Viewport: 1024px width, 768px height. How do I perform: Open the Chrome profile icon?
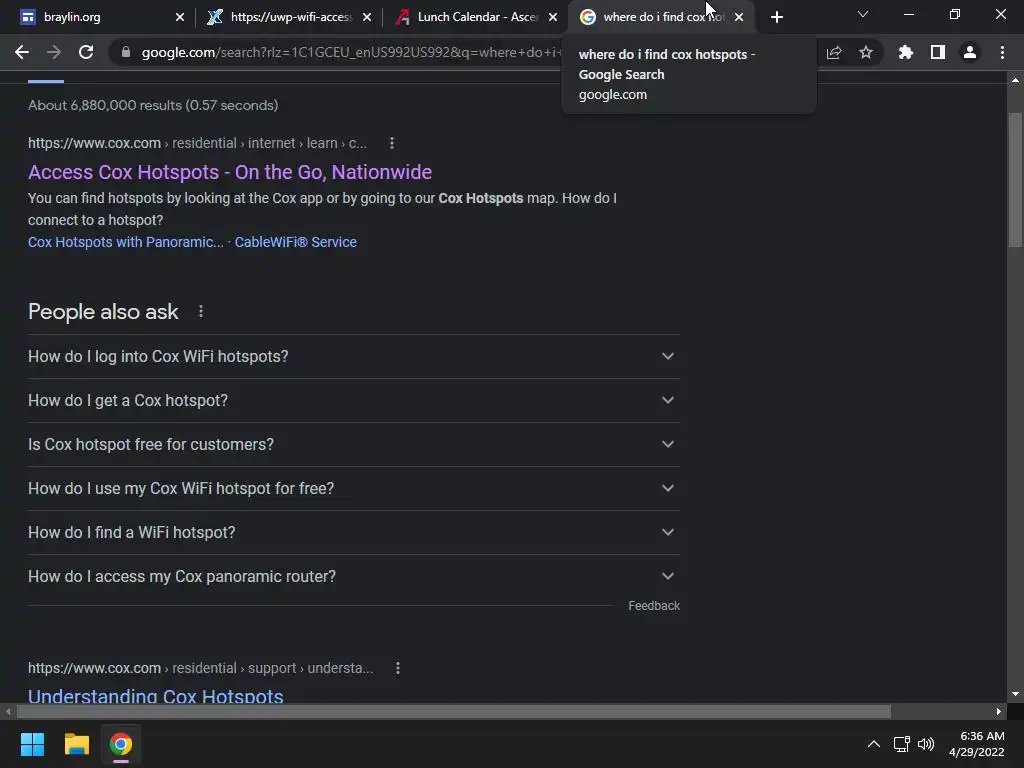(x=970, y=52)
